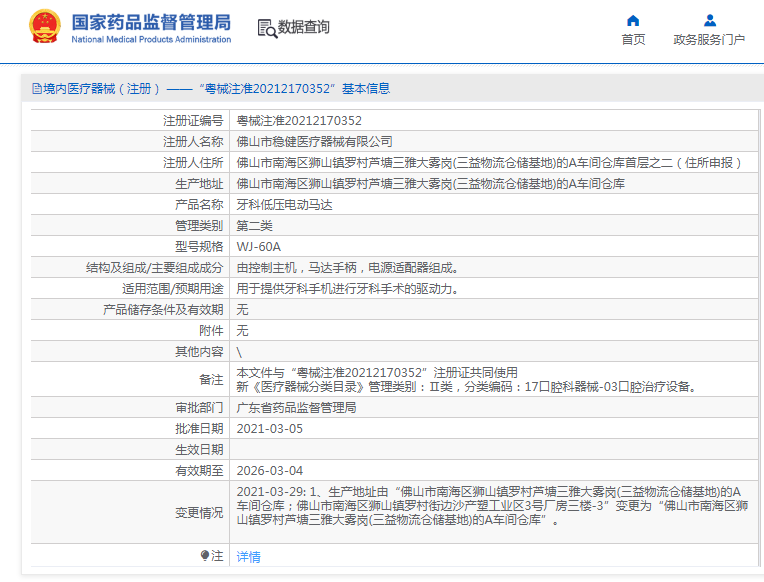Click the 注册人住所 address value
The width and height of the screenshot is (764, 582).
pos(489,163)
